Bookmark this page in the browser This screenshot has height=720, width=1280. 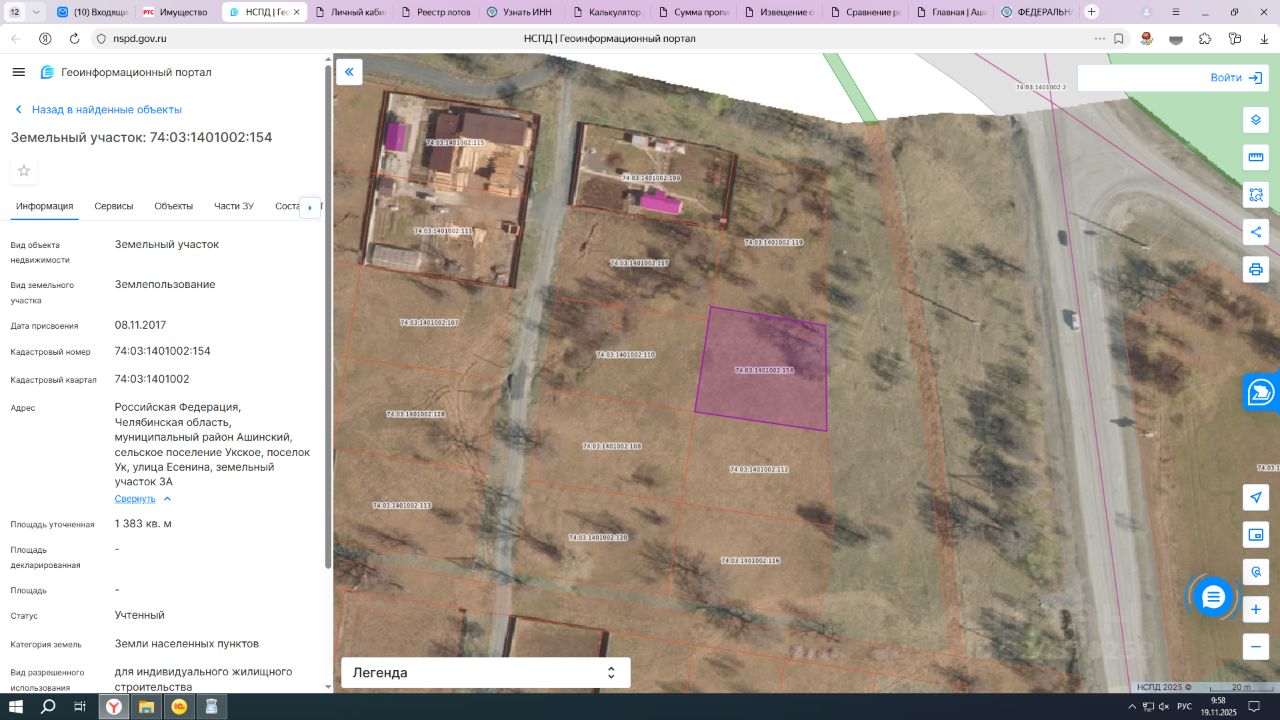click(x=1119, y=38)
